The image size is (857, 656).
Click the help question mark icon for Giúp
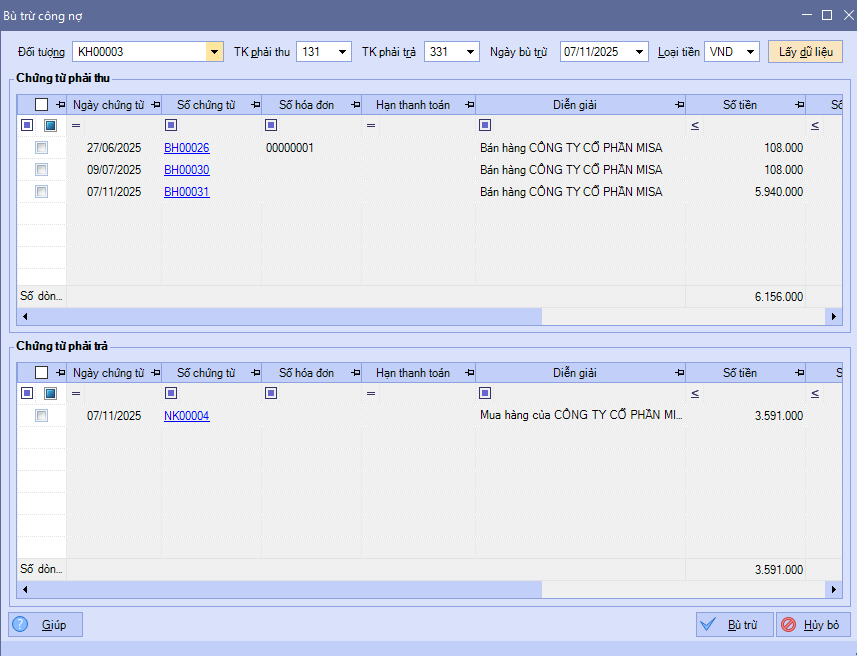pyautogui.click(x=20, y=625)
